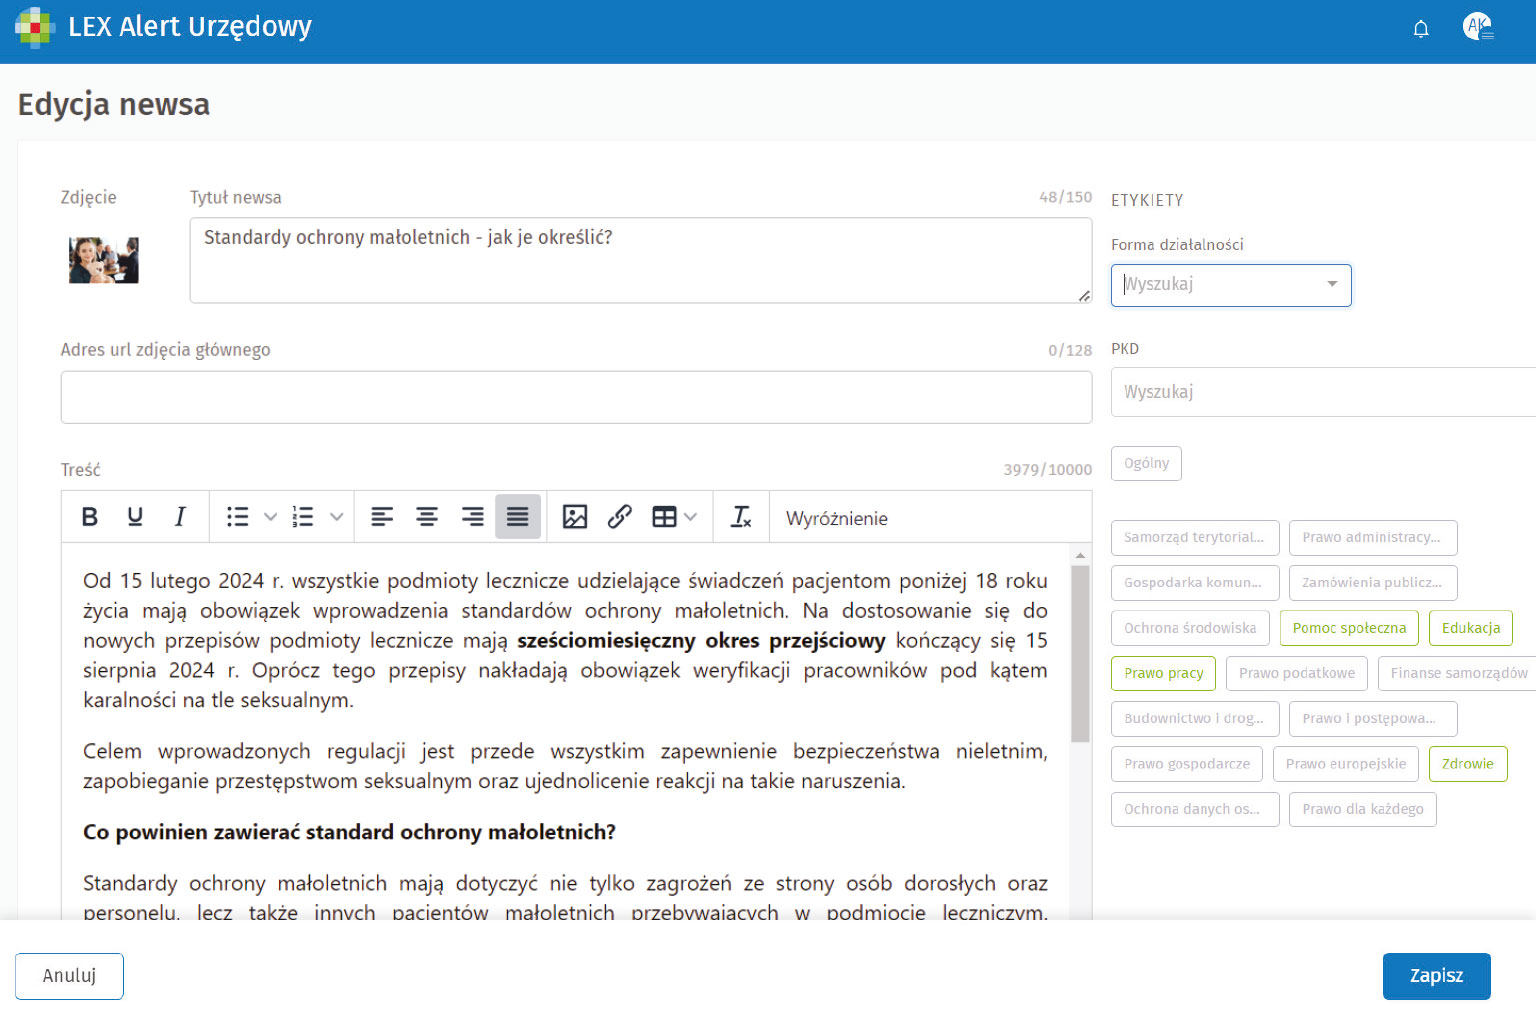Apply italic formatting to text
Image resolution: width=1536 pixels, height=1024 pixels.
pos(180,517)
